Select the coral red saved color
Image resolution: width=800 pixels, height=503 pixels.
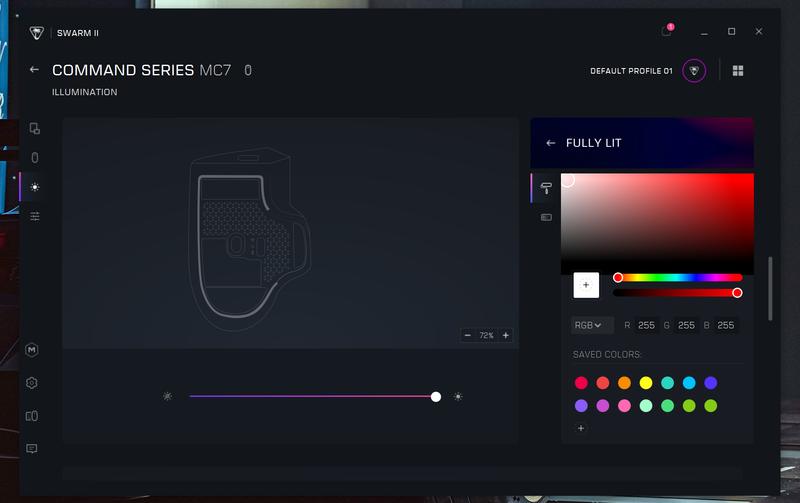point(603,383)
